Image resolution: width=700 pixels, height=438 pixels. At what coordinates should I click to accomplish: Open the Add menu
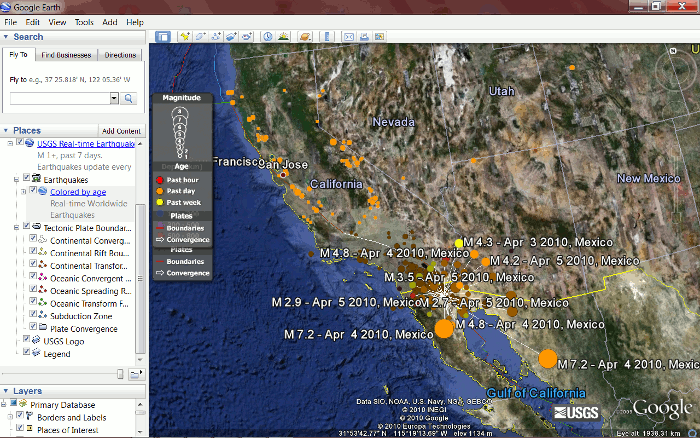tap(109, 22)
